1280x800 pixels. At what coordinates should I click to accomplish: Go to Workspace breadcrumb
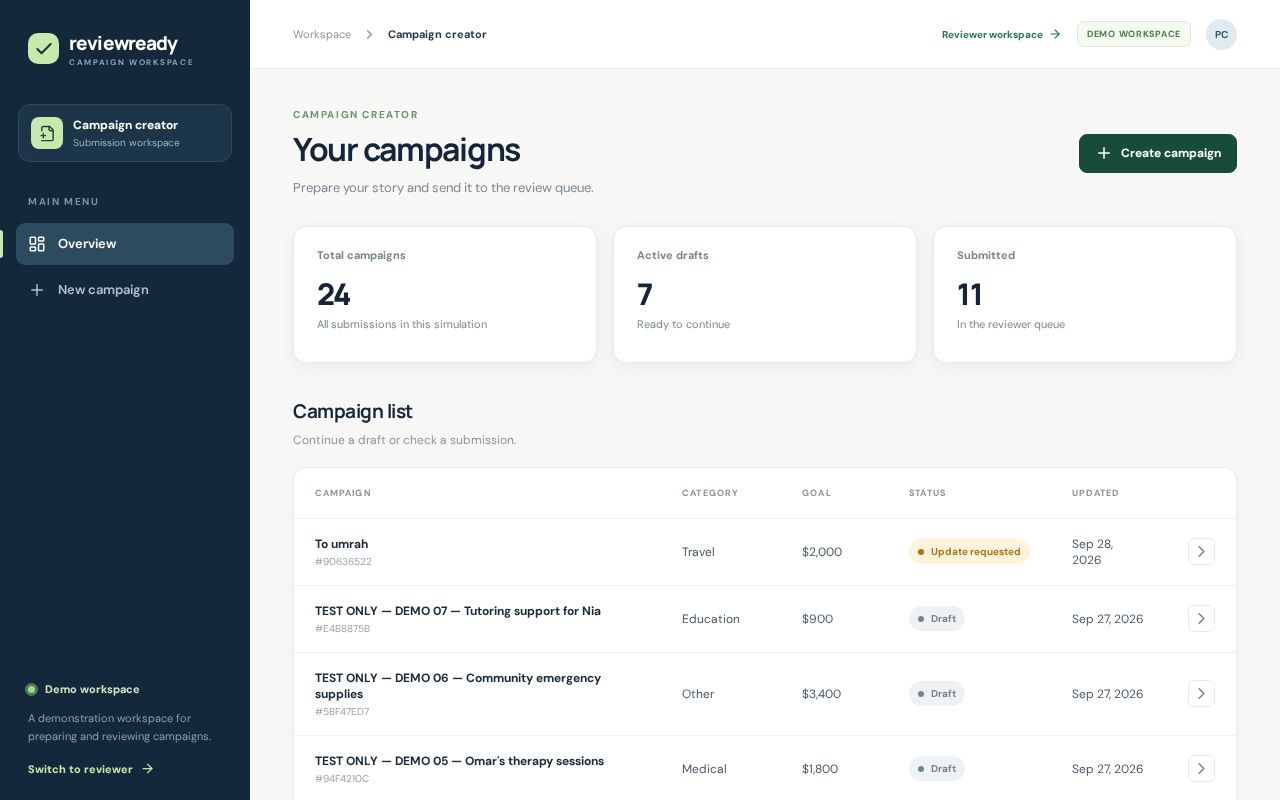322,34
